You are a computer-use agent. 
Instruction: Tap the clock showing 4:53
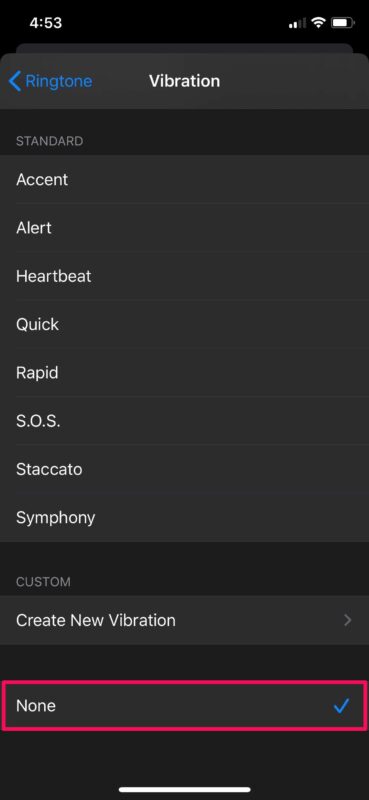click(x=45, y=23)
